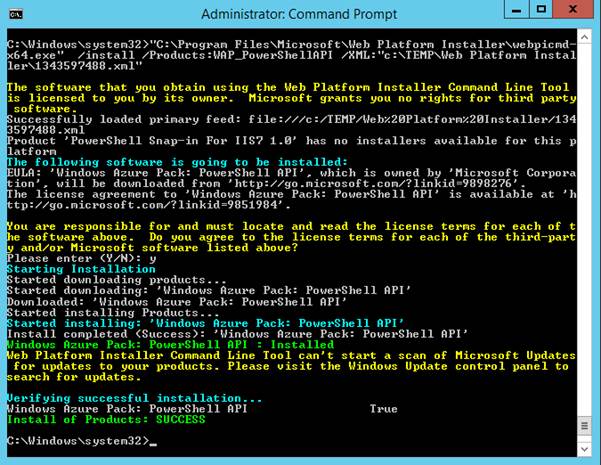Click the scrollbar up arrow
This screenshot has width=601, height=465.
pyautogui.click(x=584, y=37)
